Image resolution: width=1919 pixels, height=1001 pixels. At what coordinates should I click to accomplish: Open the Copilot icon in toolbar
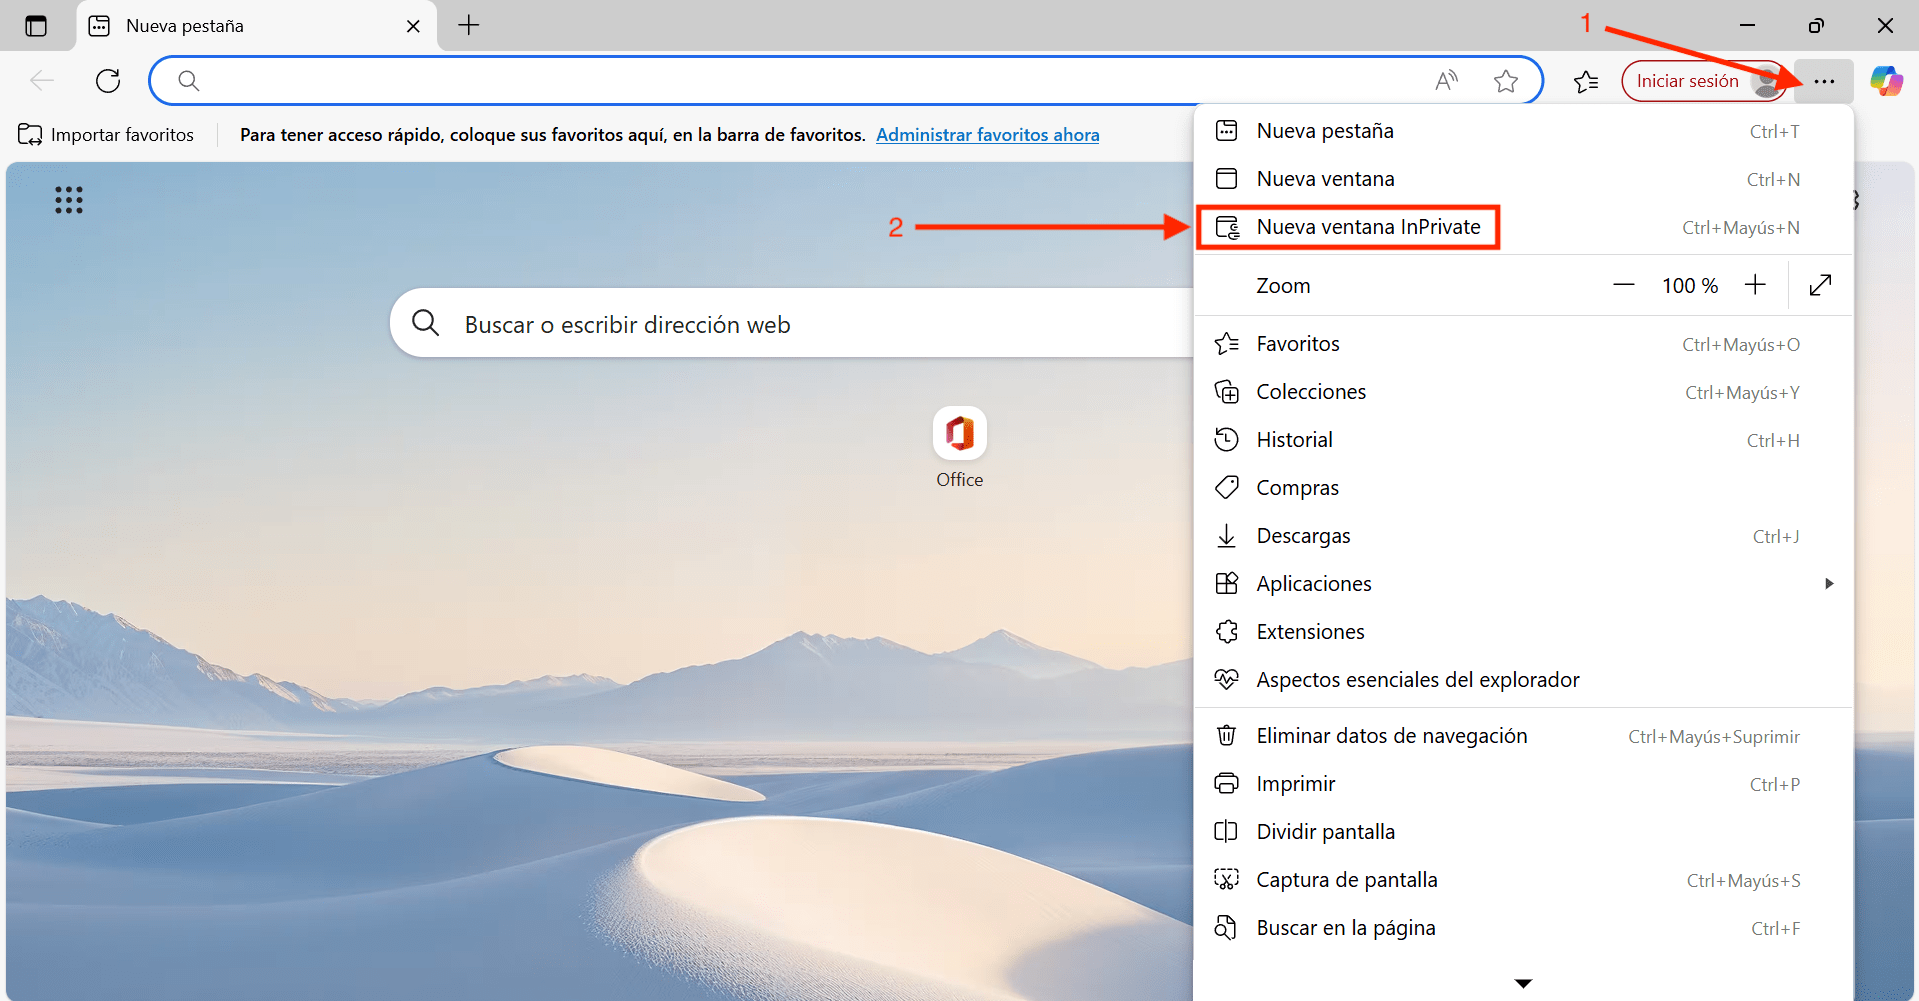tap(1886, 81)
